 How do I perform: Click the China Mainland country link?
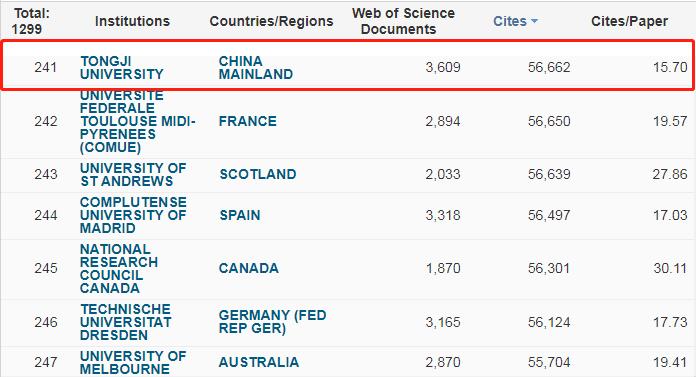pos(256,67)
